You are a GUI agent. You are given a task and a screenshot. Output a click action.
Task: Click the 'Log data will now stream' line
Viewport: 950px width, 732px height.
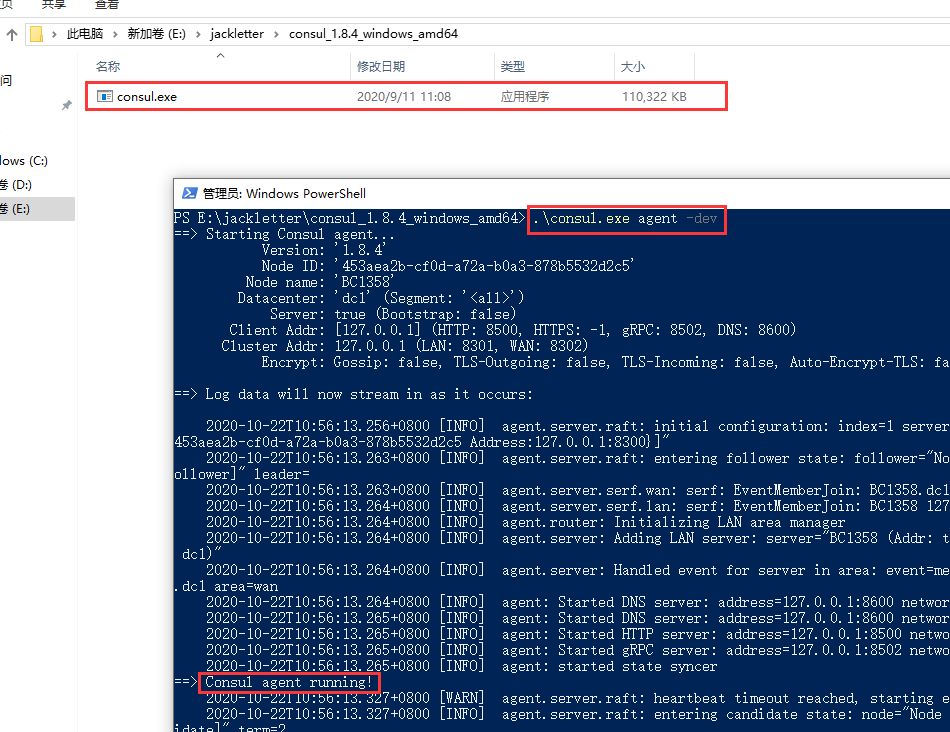tap(353, 394)
